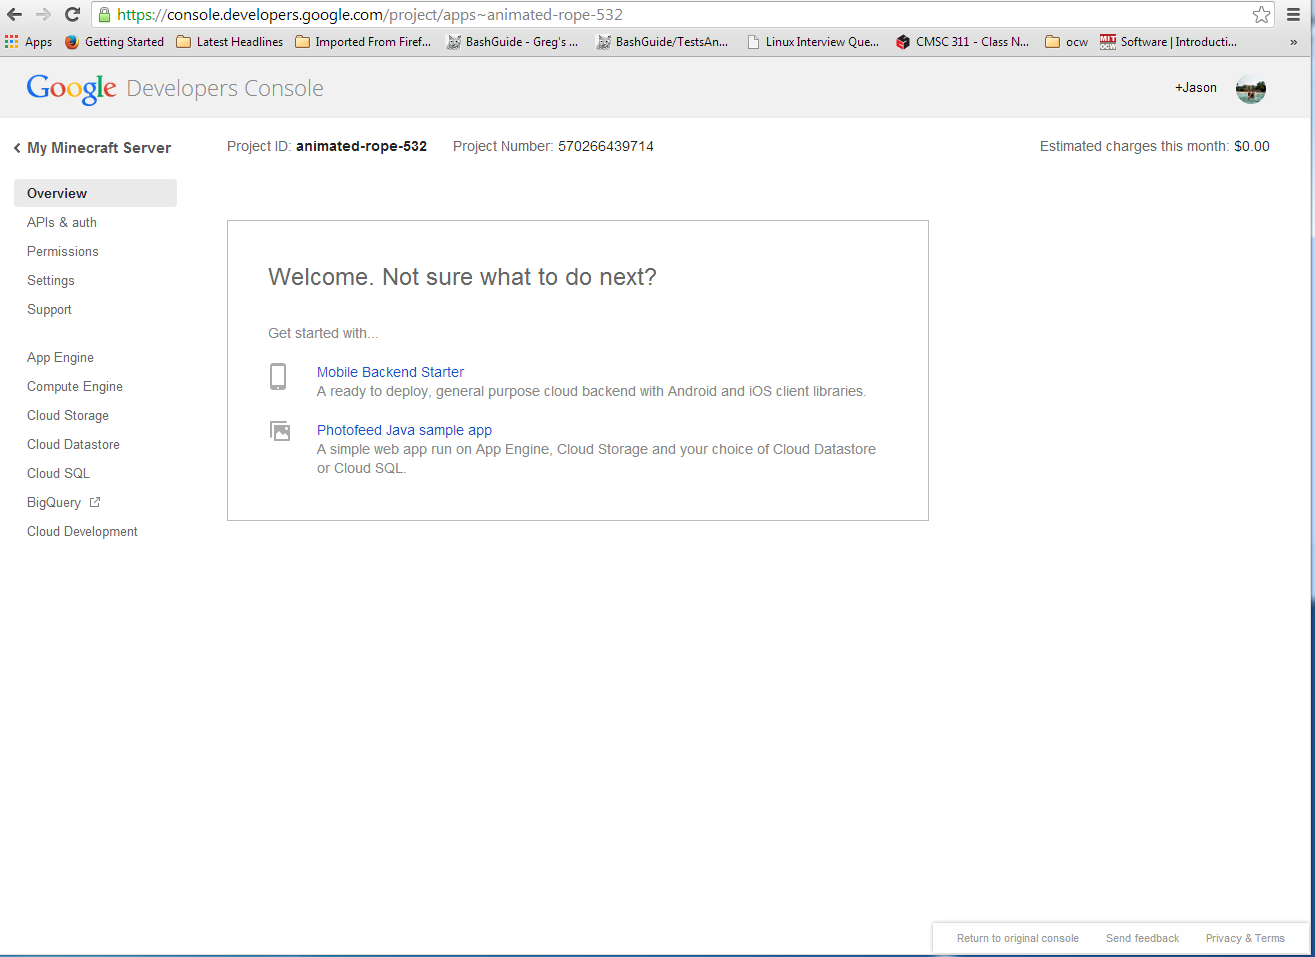
Task: Go back to projects via My Minecraft Server
Action: (92, 148)
